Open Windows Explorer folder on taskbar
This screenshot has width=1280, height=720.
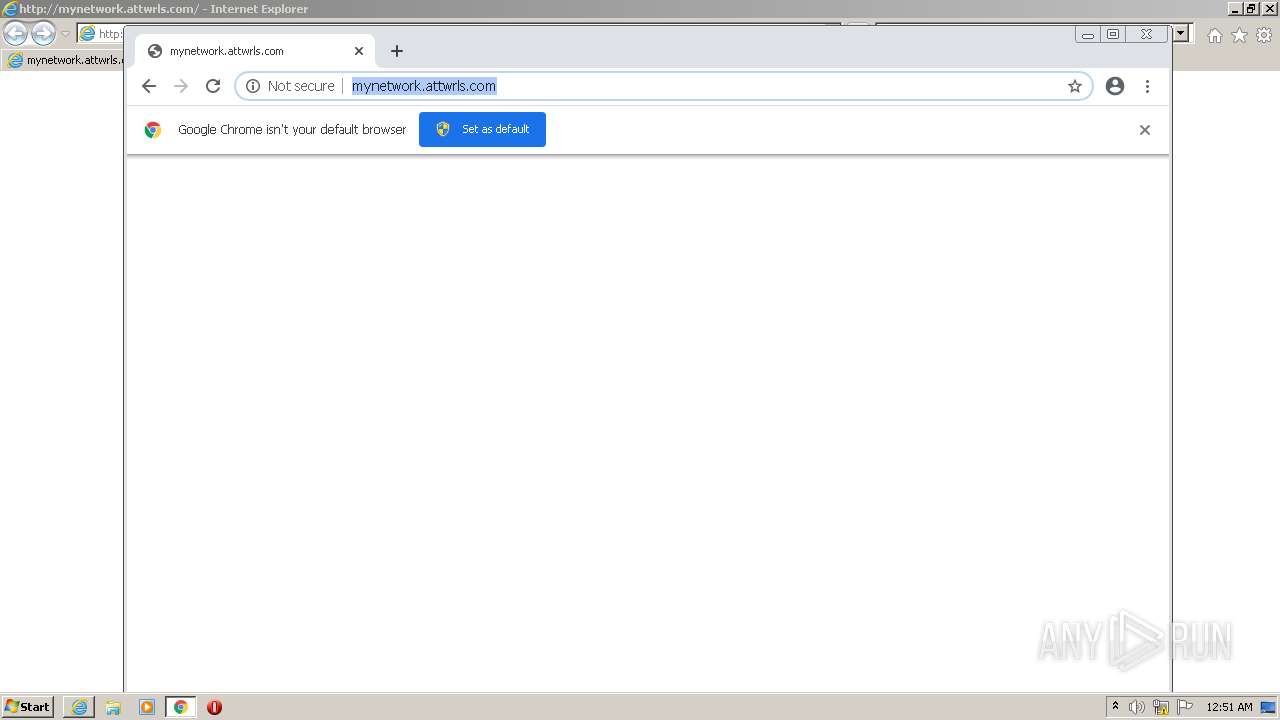point(113,707)
